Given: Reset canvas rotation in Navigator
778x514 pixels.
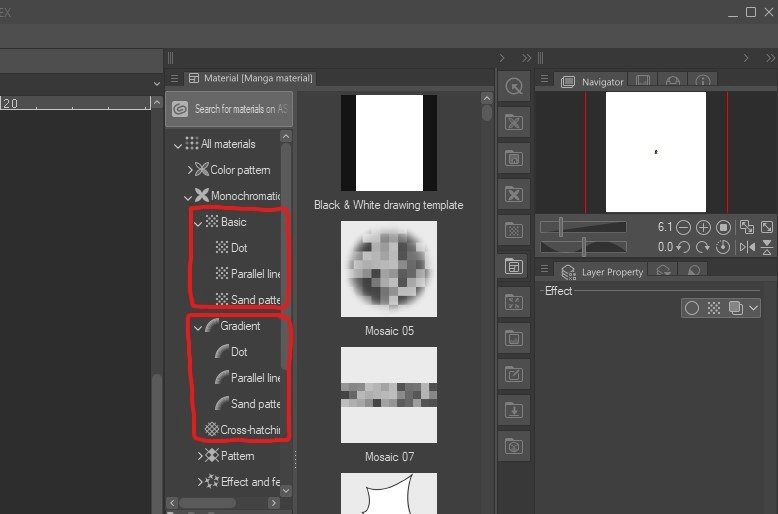Looking at the screenshot, I should (x=723, y=247).
